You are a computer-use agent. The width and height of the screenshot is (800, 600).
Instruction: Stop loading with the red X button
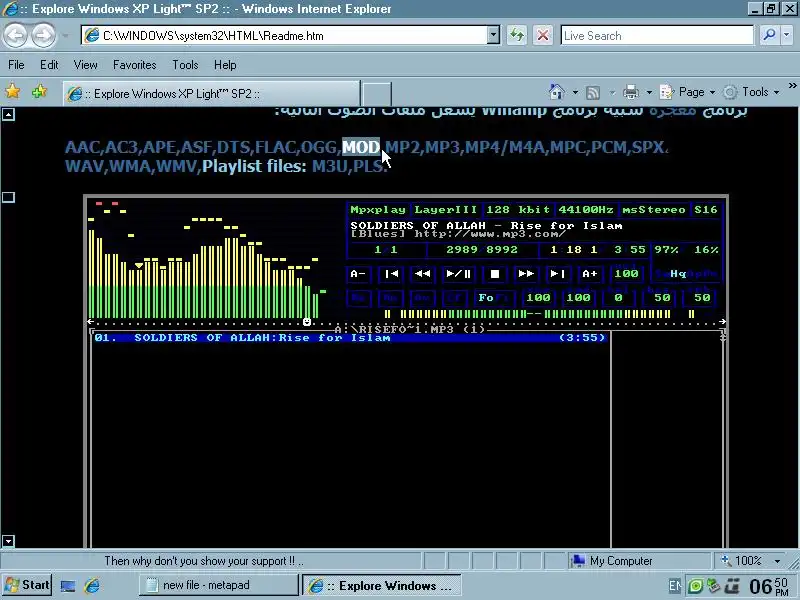[x=543, y=36]
